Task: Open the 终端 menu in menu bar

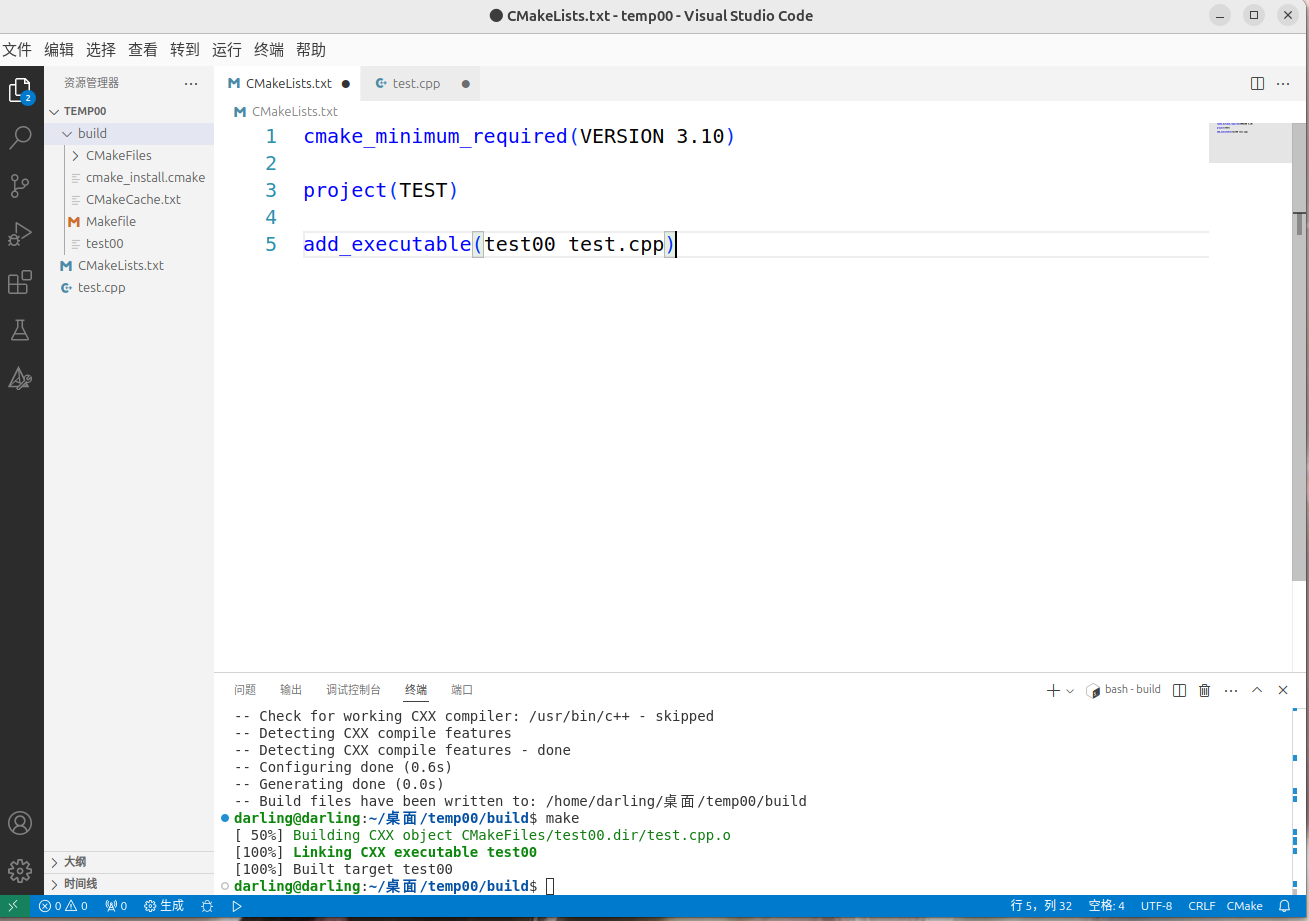Action: point(269,50)
